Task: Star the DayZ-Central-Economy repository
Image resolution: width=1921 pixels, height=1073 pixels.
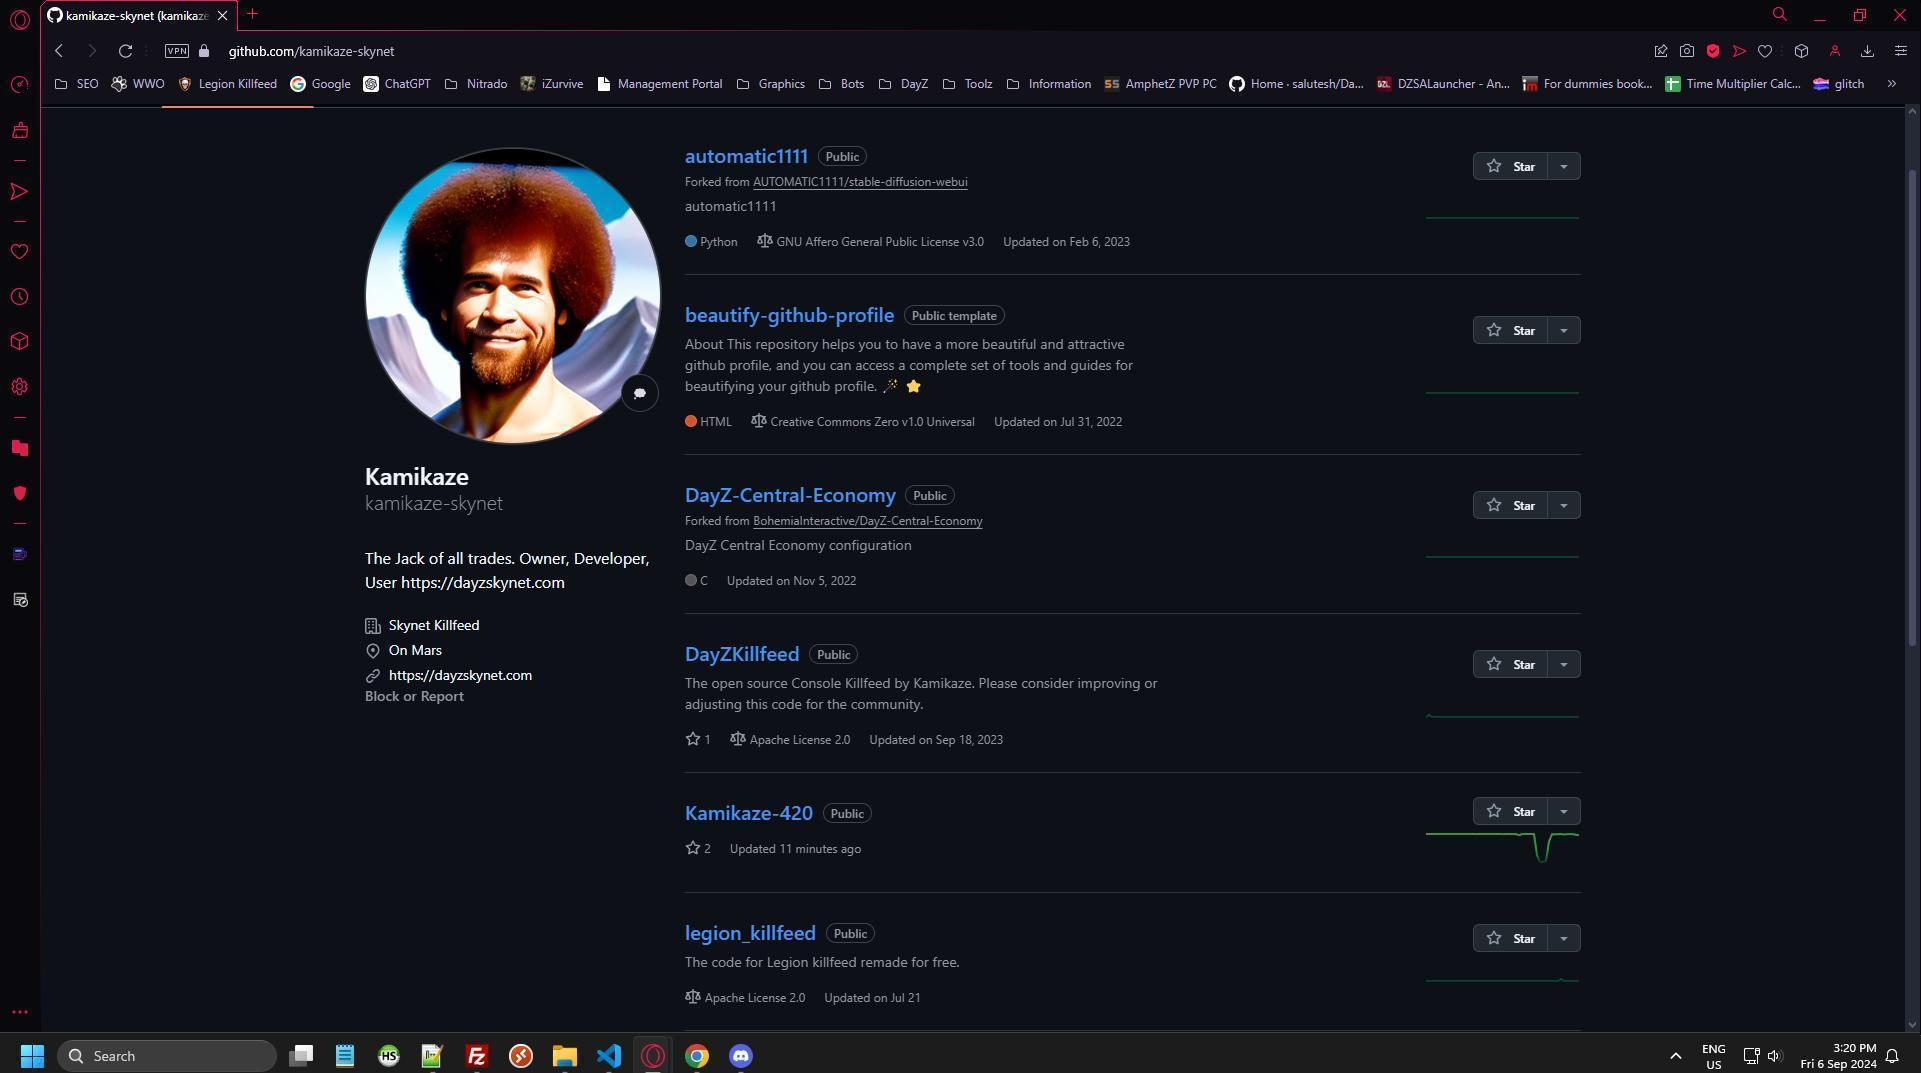Action: pos(1511,505)
